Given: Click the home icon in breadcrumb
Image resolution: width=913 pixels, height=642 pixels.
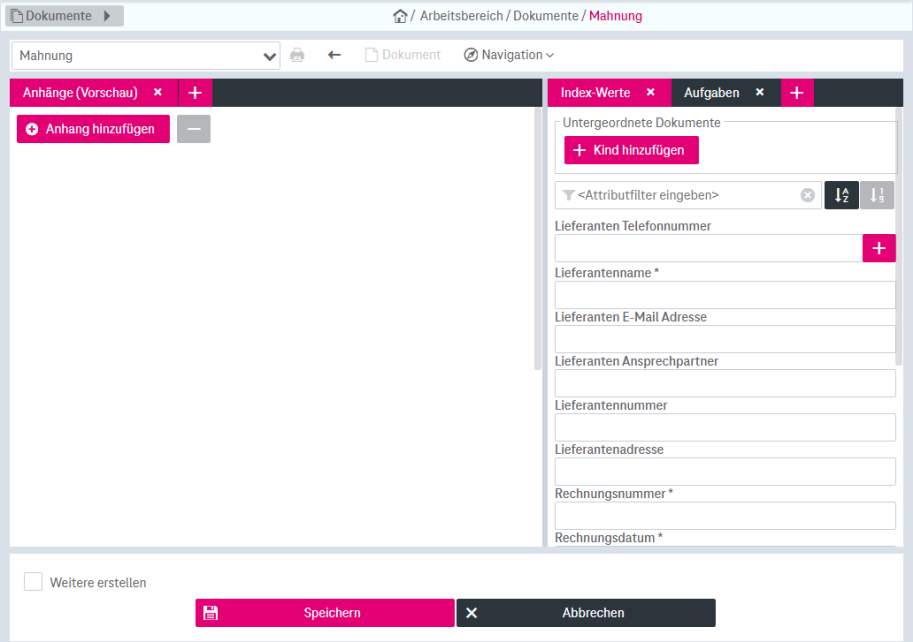Looking at the screenshot, I should pyautogui.click(x=400, y=16).
